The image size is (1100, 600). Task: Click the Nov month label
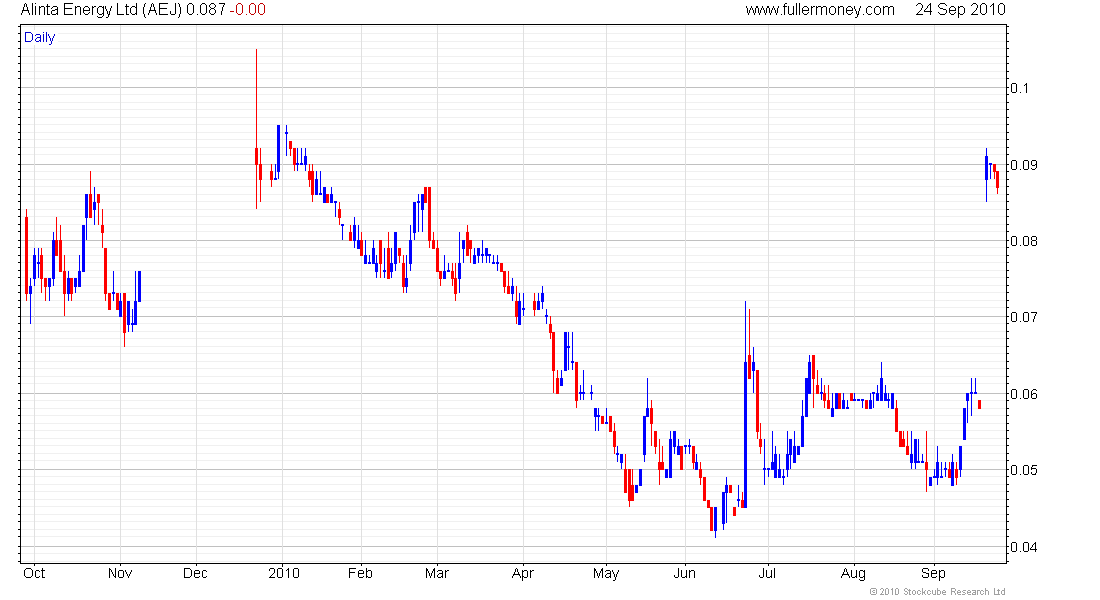point(120,573)
